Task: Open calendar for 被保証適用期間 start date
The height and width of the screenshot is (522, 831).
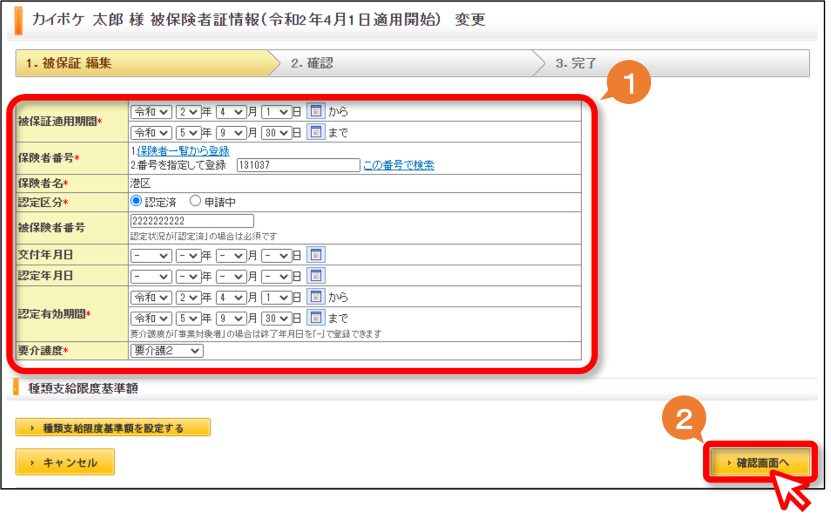Action: [316, 111]
